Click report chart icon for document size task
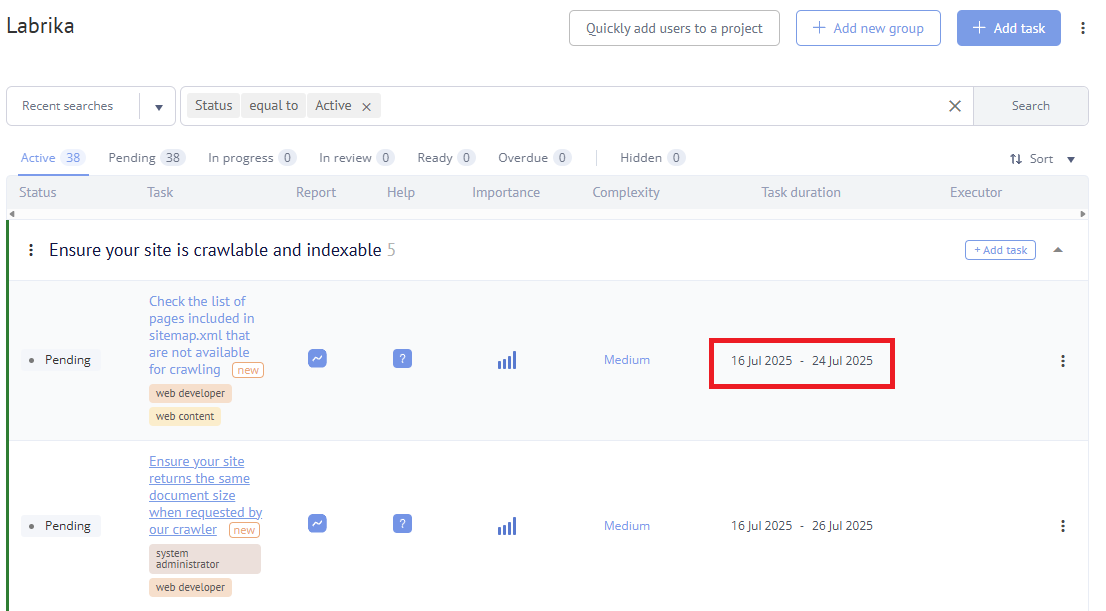 [x=317, y=523]
